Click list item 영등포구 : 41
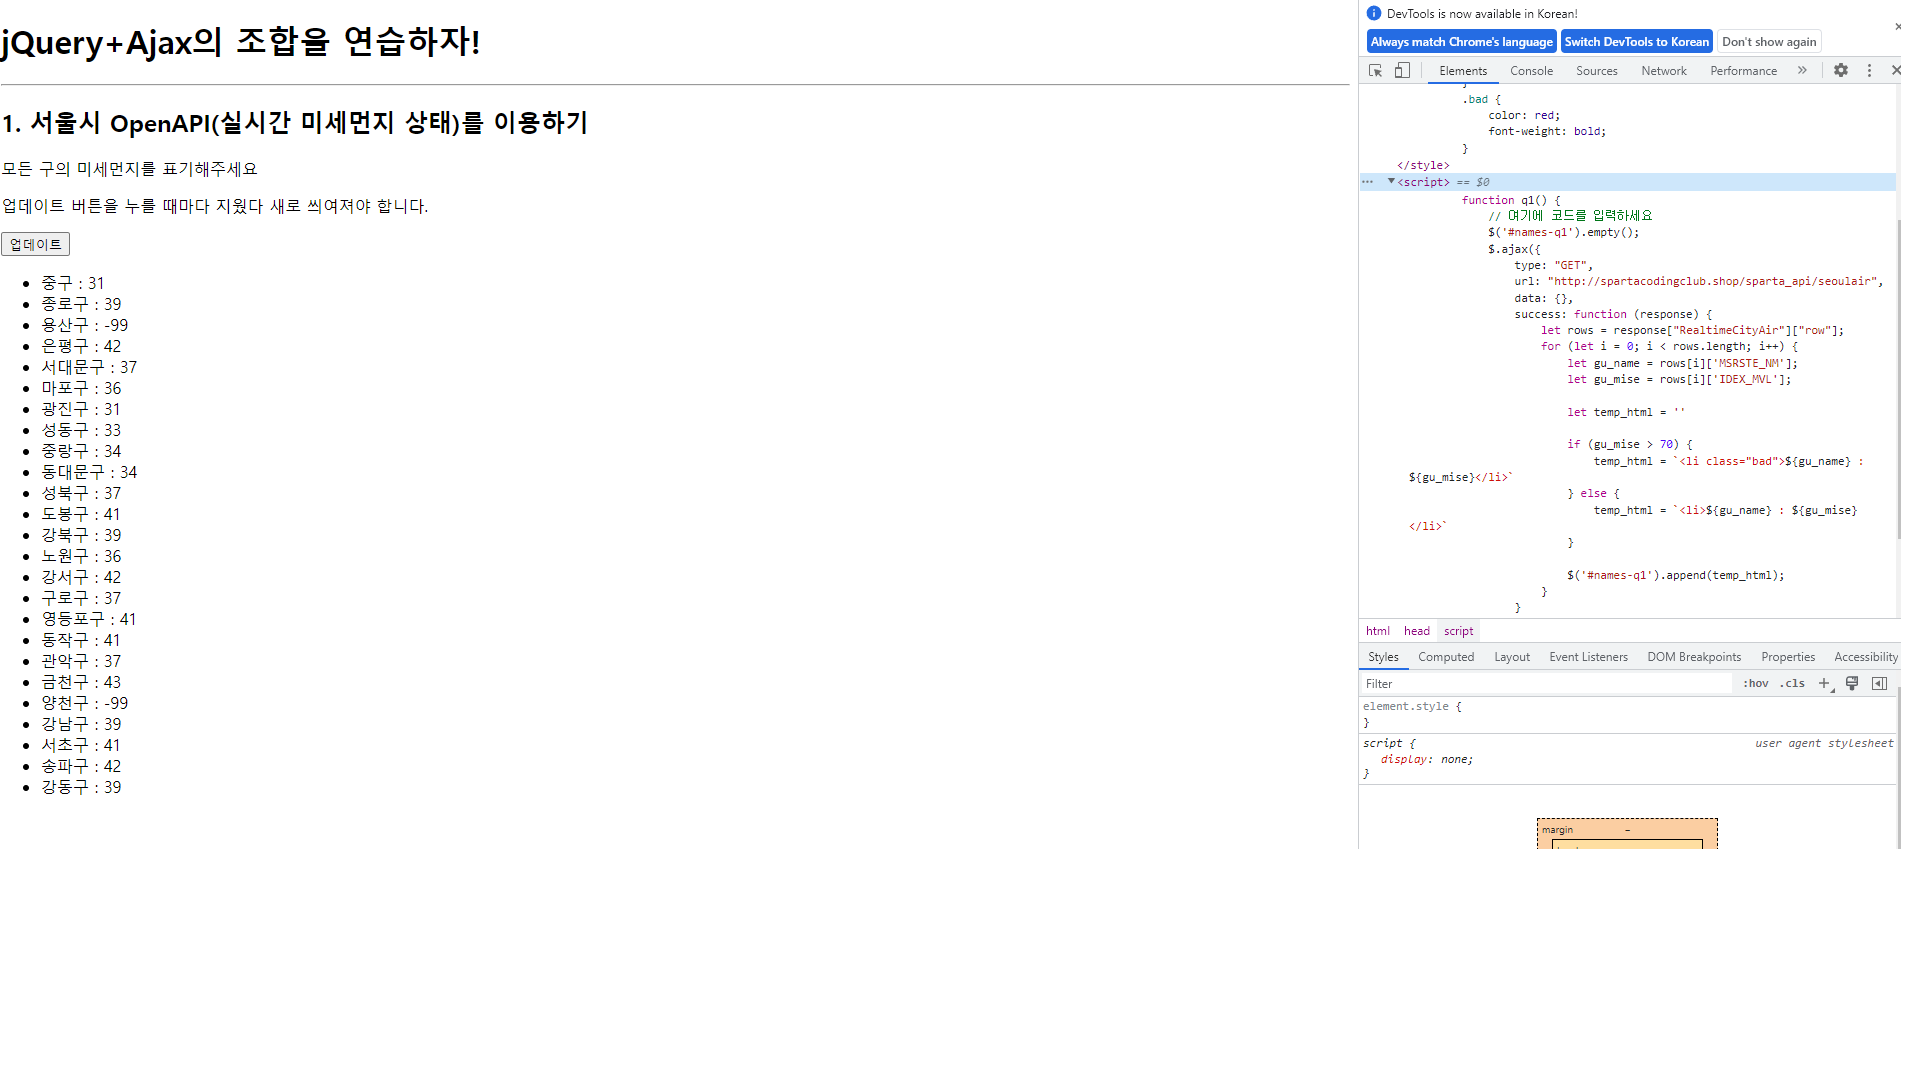Screen dimensions: 1920x1080 [89, 619]
